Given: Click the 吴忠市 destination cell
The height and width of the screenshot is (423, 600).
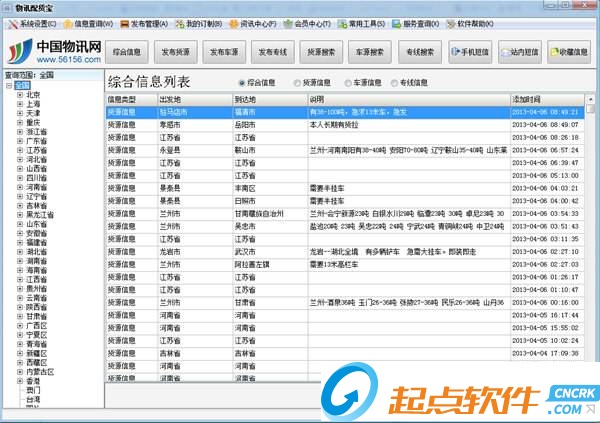Looking at the screenshot, I should [270, 227].
